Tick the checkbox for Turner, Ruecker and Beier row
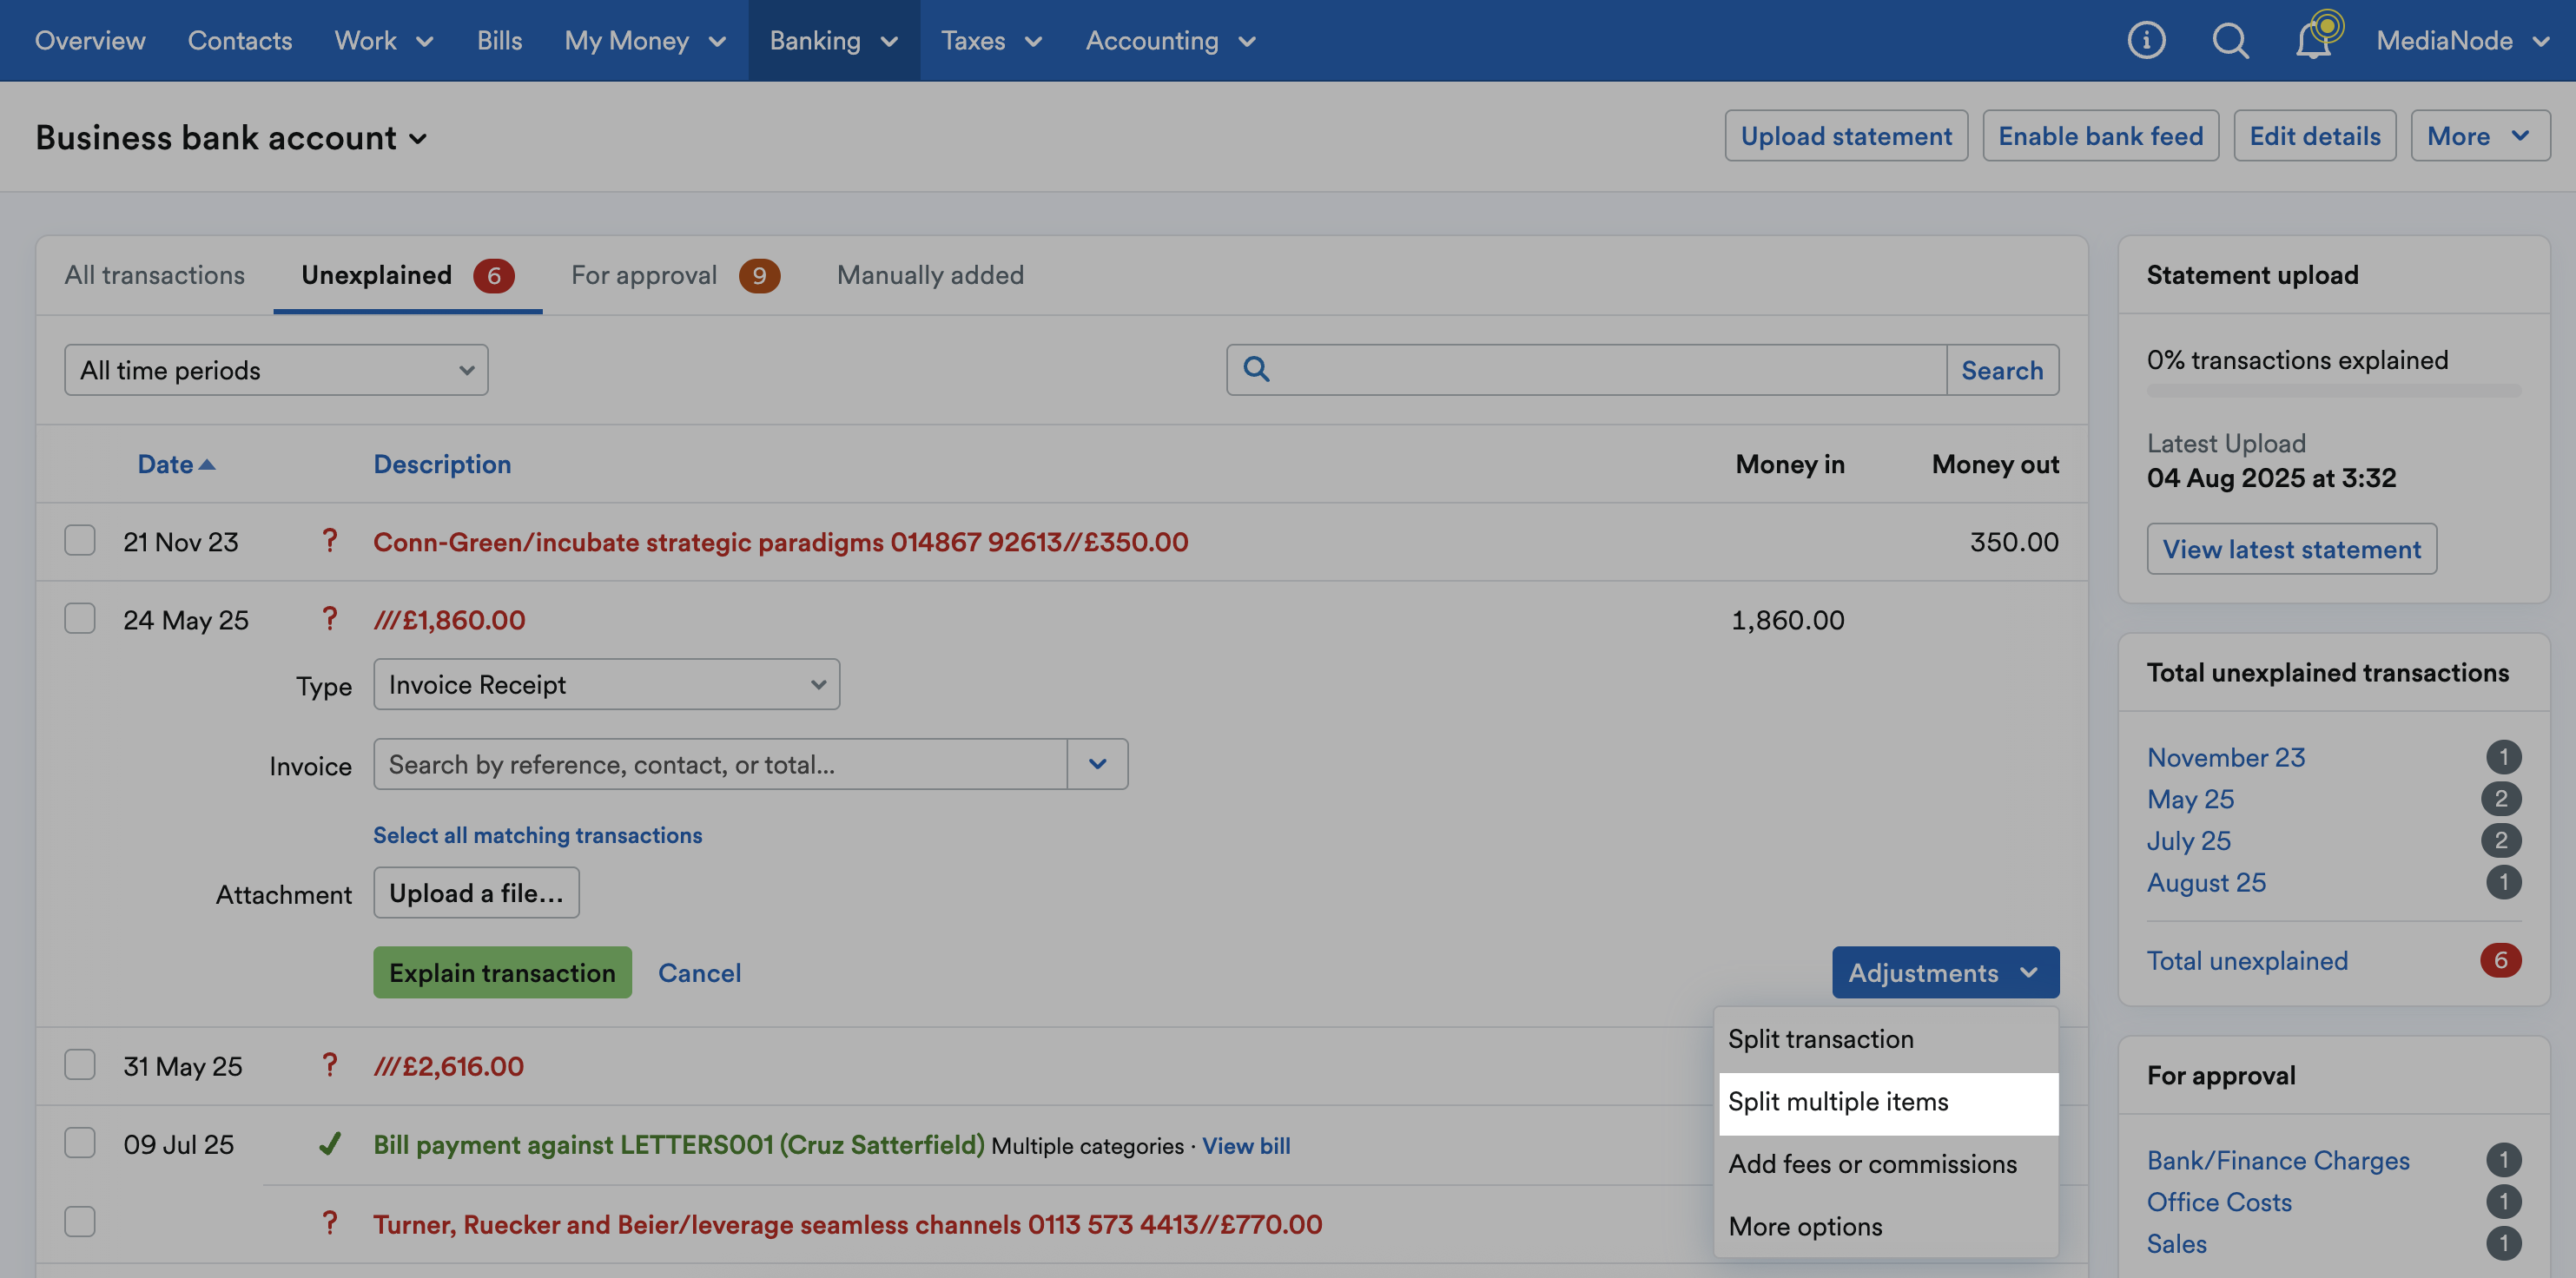 pos(80,1221)
